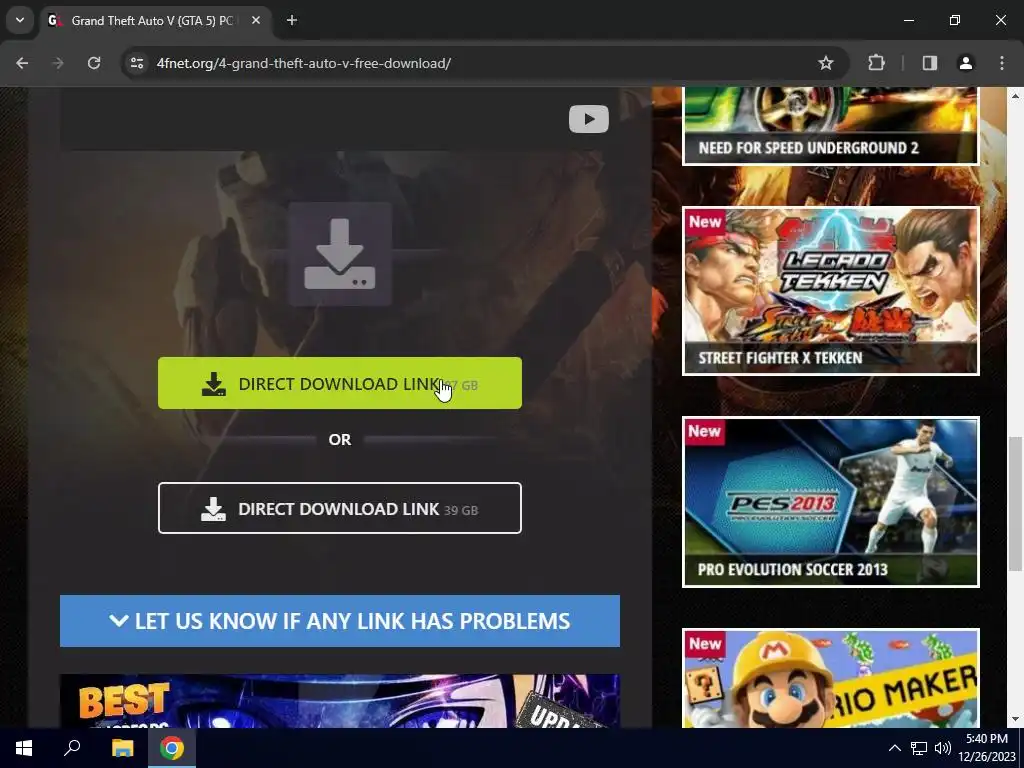Click the address bar URL

304,63
